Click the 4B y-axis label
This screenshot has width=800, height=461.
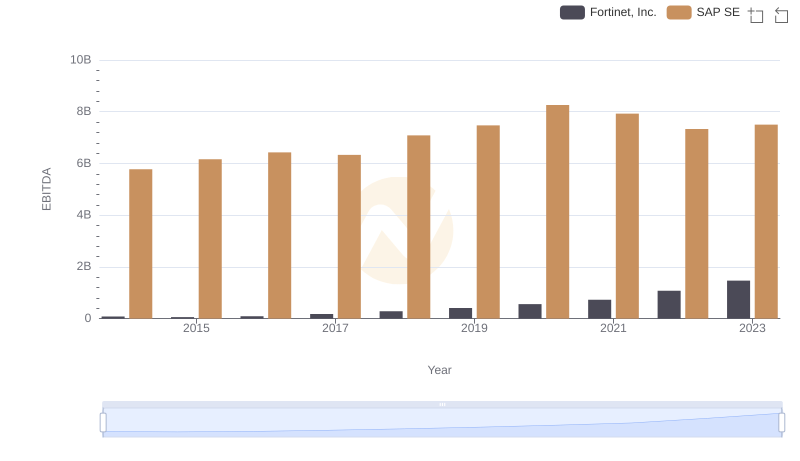click(x=84, y=215)
